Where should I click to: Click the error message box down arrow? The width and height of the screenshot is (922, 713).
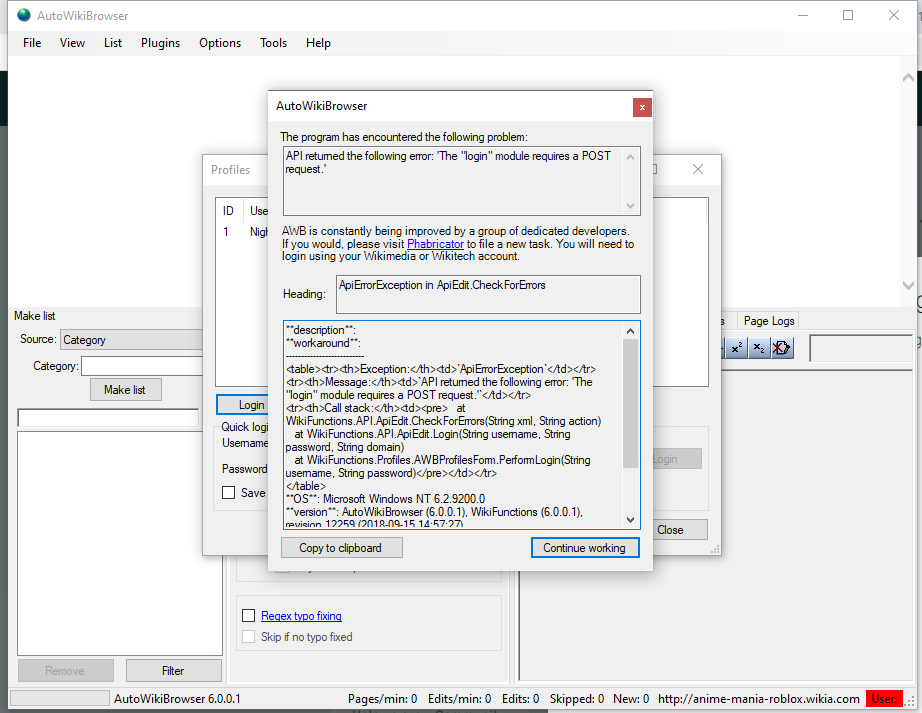click(x=630, y=206)
